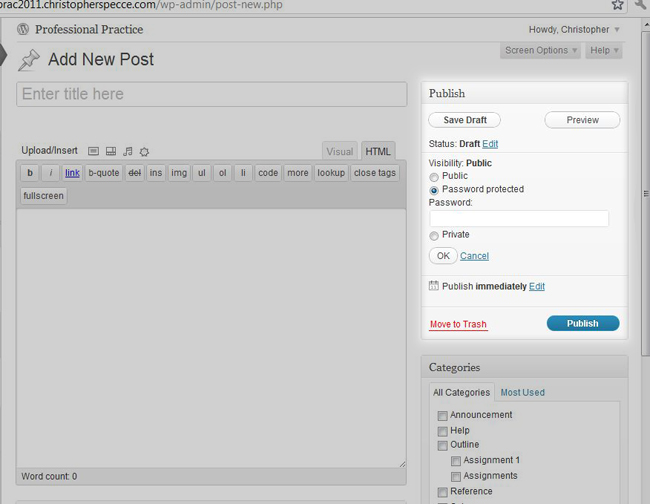This screenshot has width=650, height=504.
Task: Insert bold tag with b button
Action: [30, 173]
